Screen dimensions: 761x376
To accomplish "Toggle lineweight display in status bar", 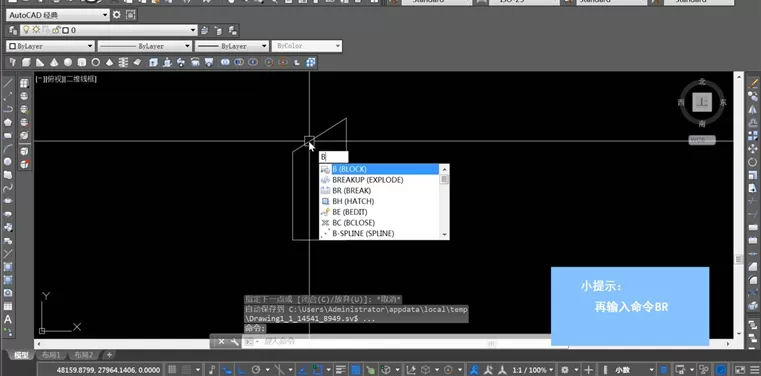I will tap(341, 370).
